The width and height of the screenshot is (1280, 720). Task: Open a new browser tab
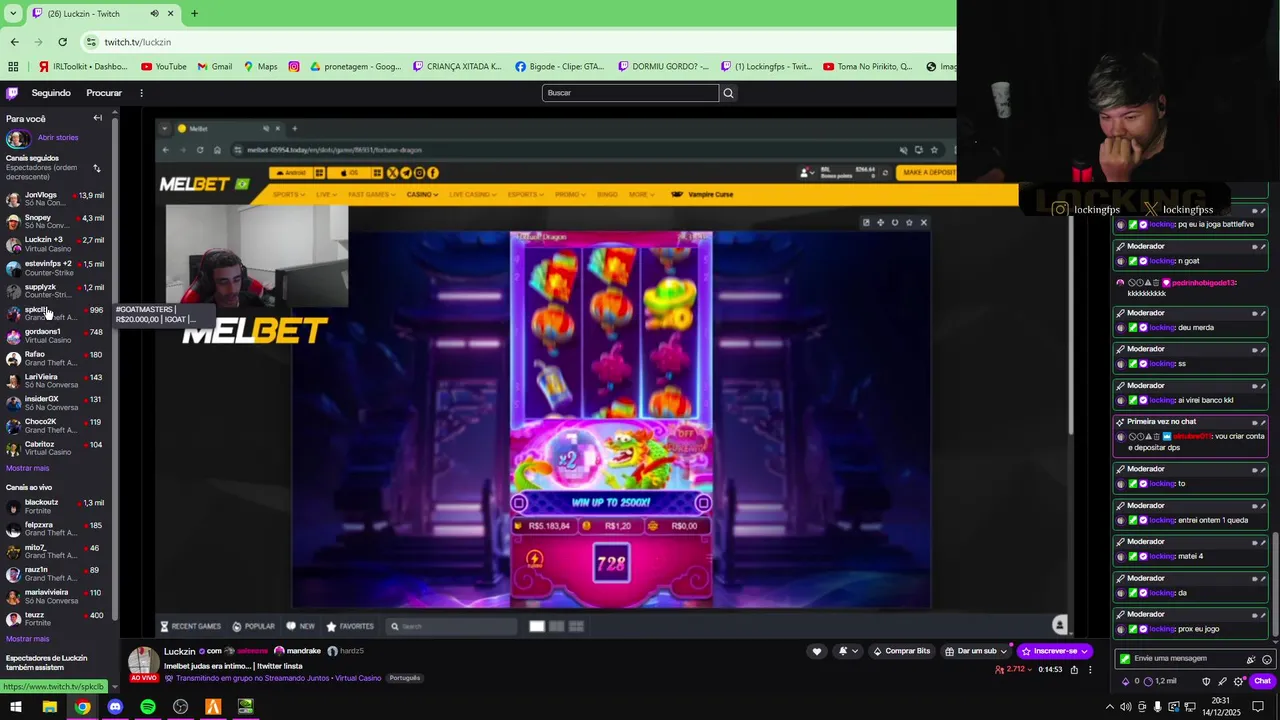(x=194, y=14)
